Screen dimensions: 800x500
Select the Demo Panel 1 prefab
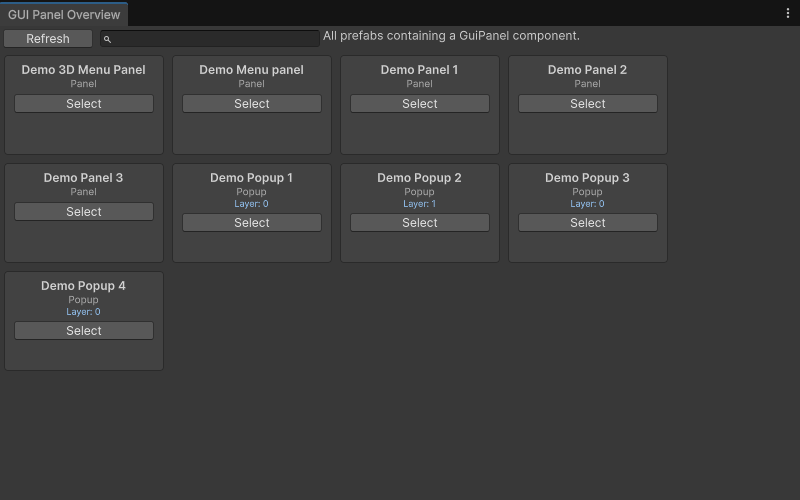tap(419, 104)
